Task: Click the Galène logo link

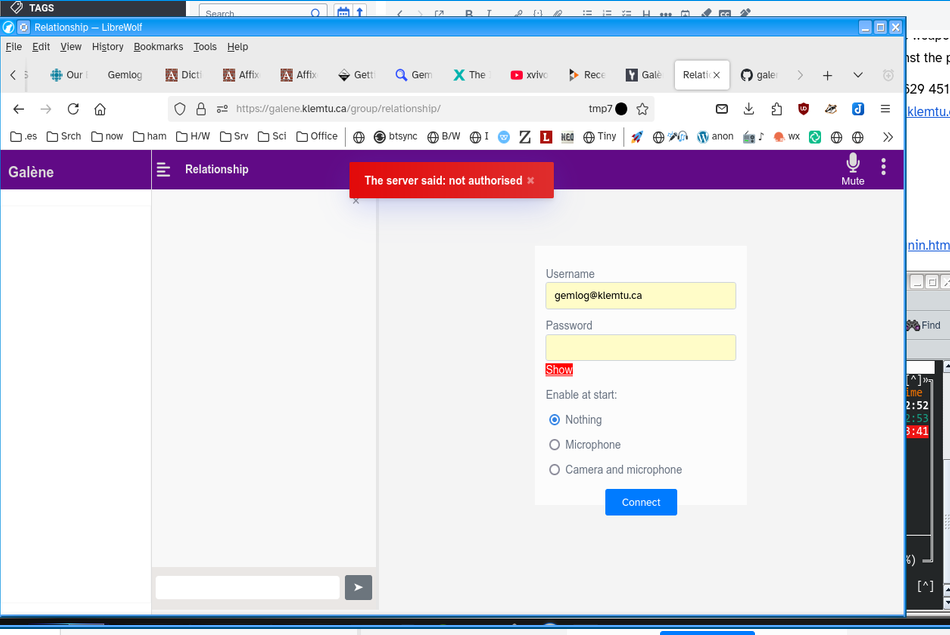Action: click(31, 172)
